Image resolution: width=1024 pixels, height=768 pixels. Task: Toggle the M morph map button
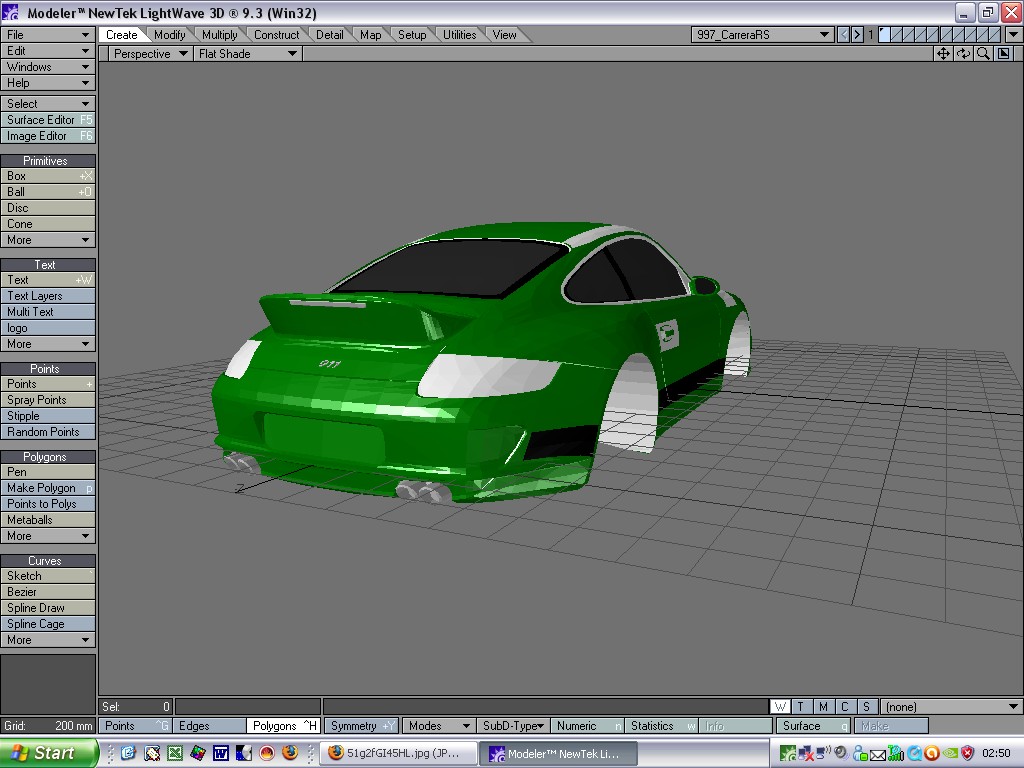click(x=823, y=707)
